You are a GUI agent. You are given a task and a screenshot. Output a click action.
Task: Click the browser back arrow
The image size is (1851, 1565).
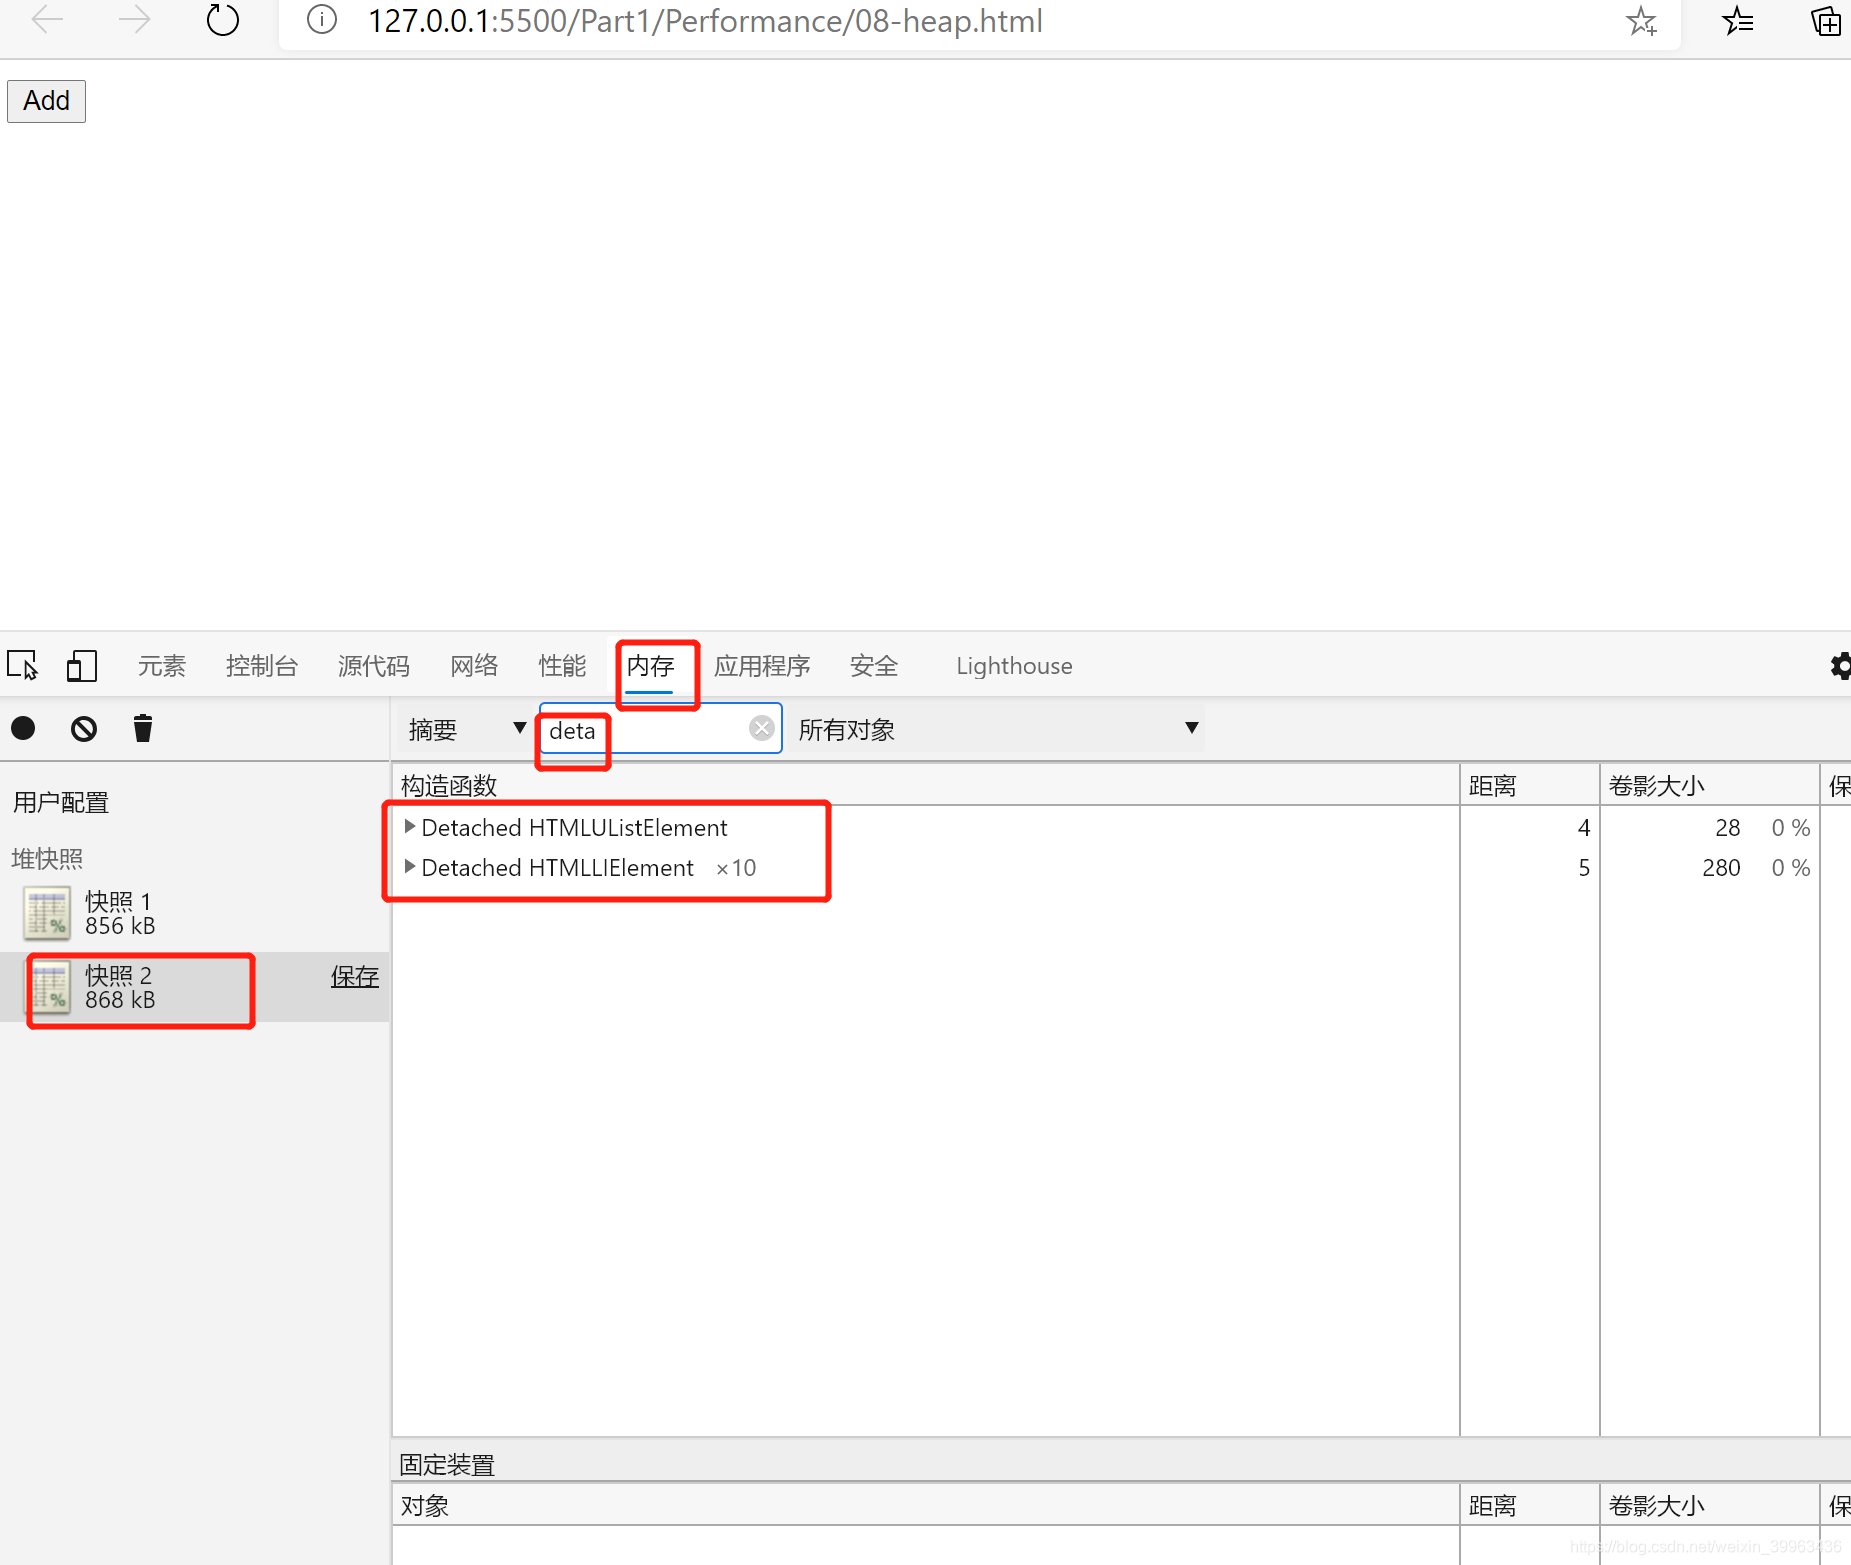pos(47,19)
